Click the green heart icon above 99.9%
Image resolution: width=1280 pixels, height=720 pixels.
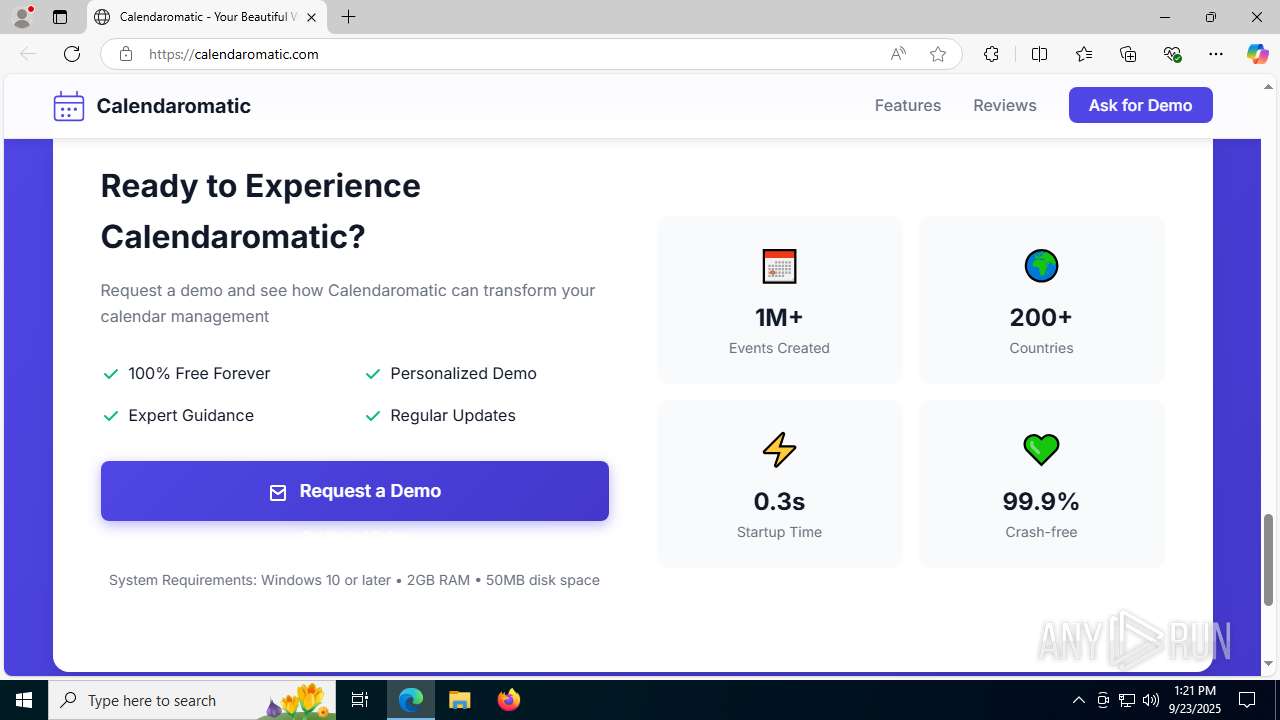coord(1041,450)
